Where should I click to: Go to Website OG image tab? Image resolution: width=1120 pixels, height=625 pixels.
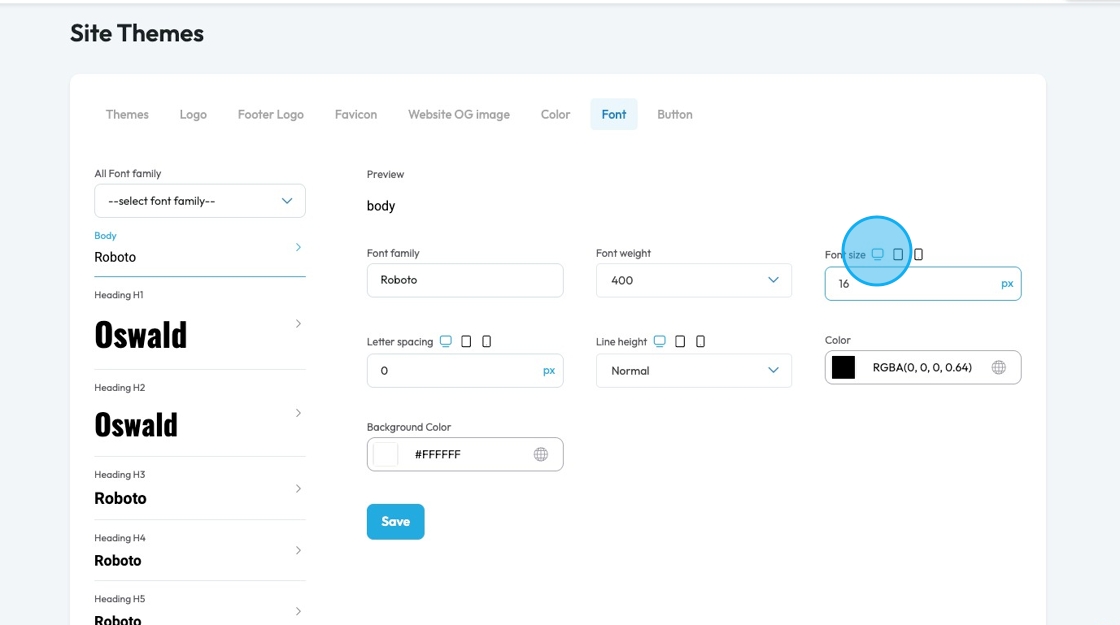coord(459,114)
